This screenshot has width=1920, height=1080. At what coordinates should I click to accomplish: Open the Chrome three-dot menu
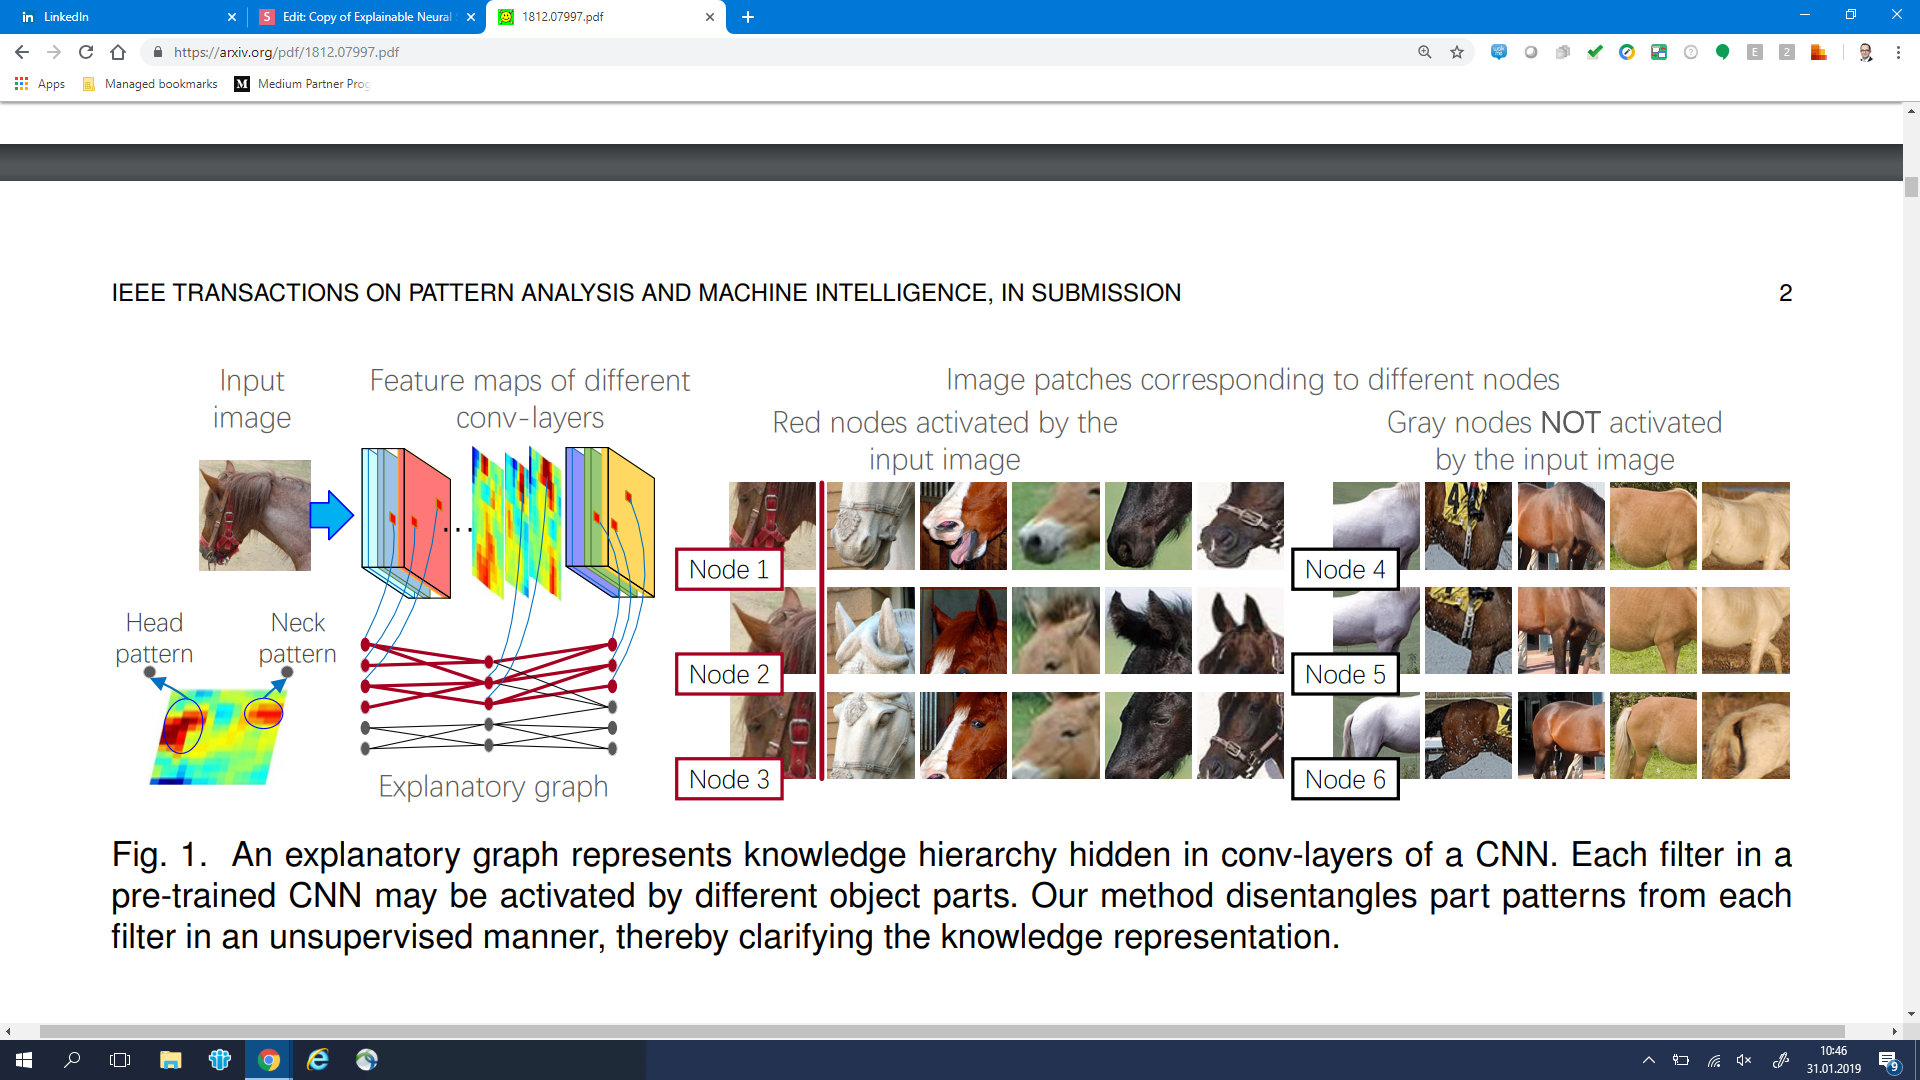1898,52
